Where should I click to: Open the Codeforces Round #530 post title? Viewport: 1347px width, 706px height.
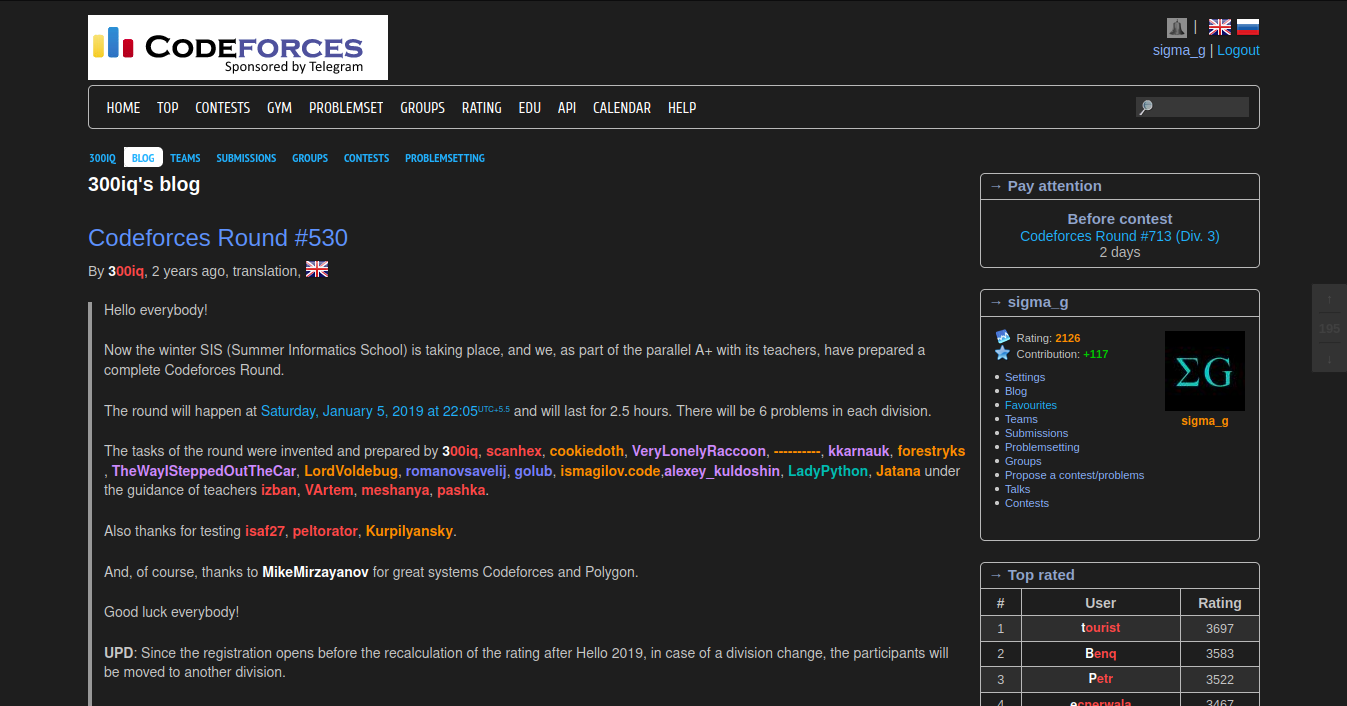pos(218,237)
